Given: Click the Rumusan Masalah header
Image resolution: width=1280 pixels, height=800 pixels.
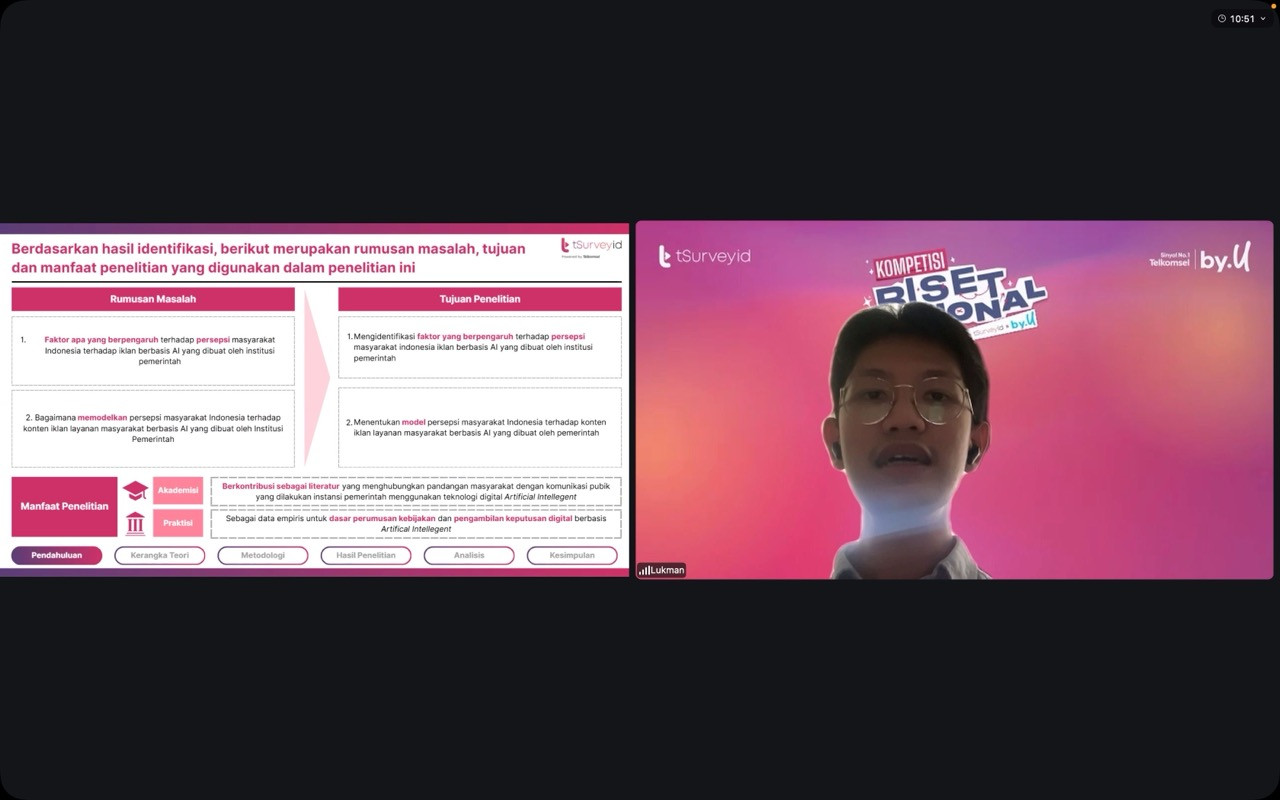Looking at the screenshot, I should (x=153, y=299).
